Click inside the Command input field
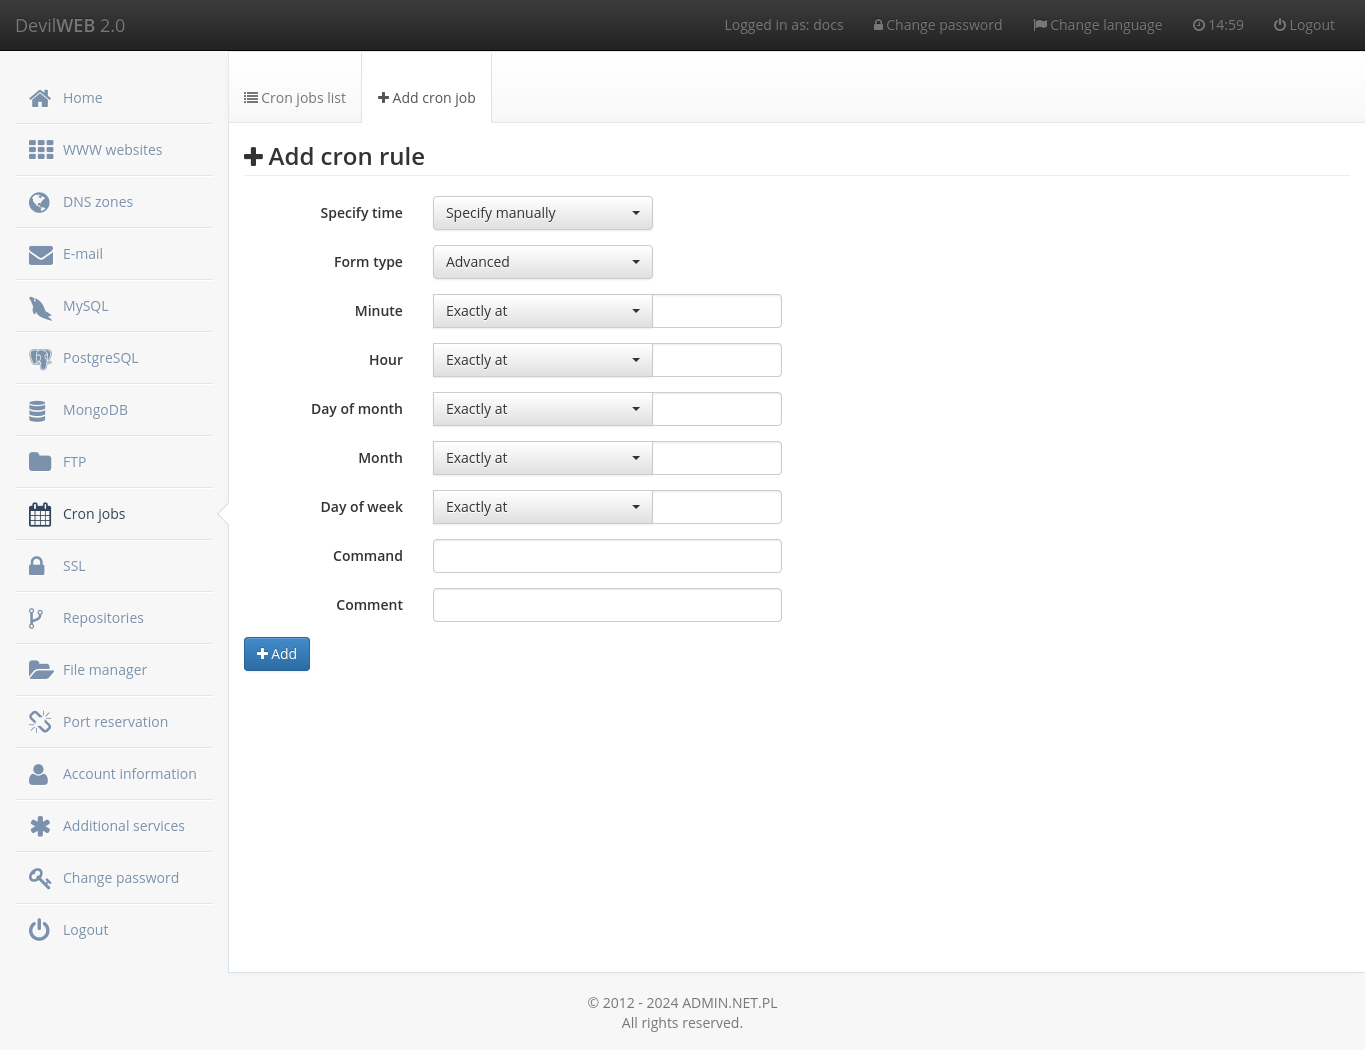This screenshot has width=1365, height=1050. click(606, 556)
